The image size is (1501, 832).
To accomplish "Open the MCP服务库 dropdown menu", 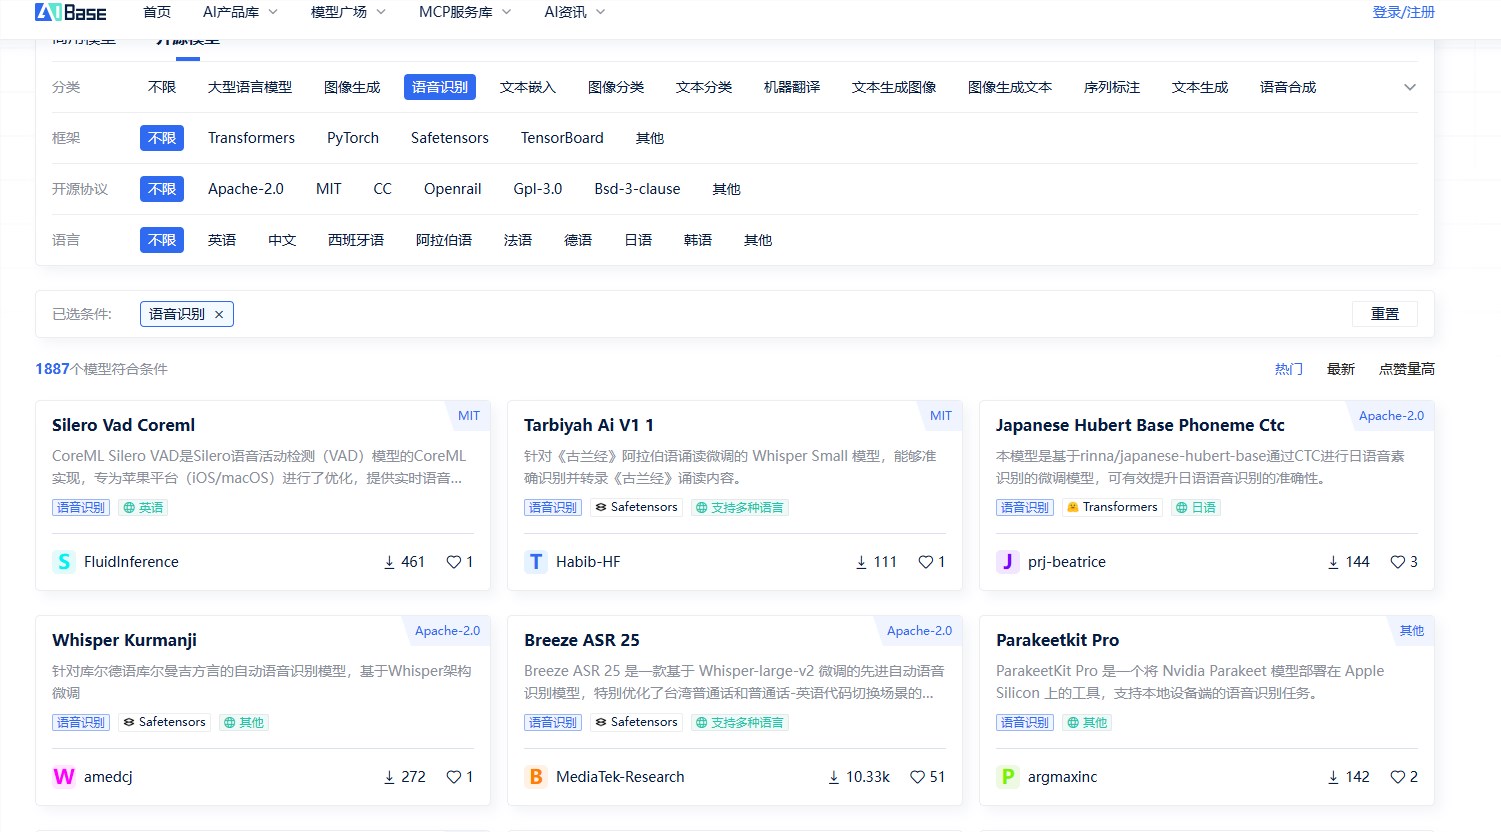I will pos(465,12).
